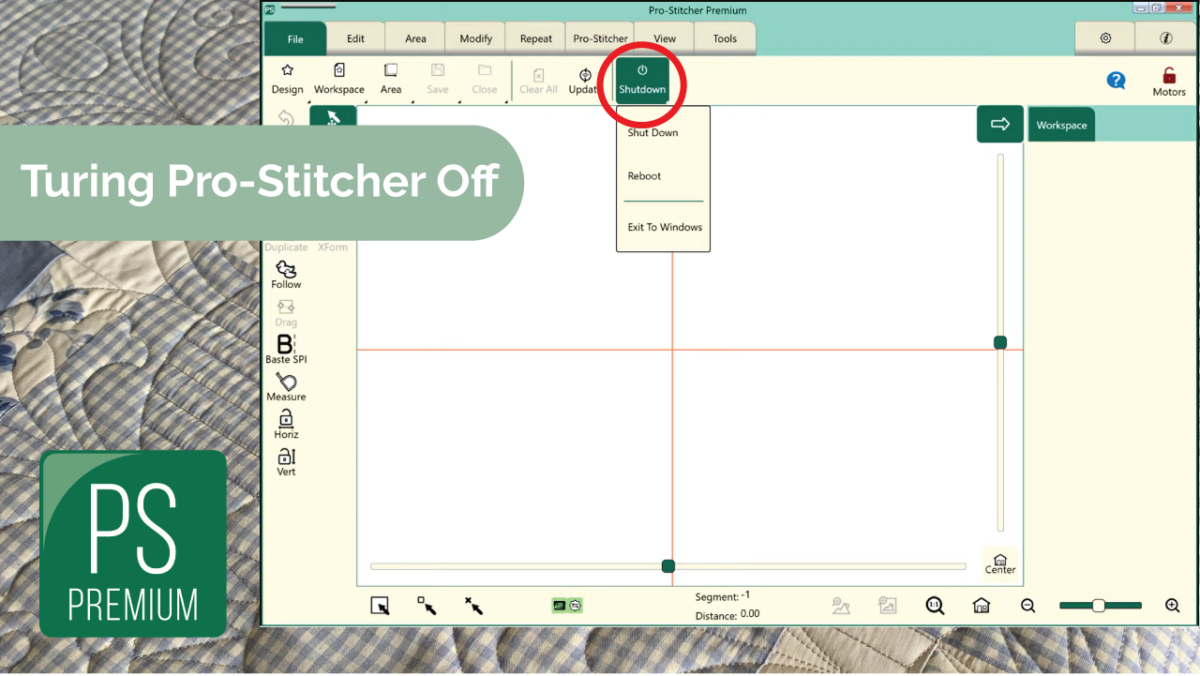Activate the Shutdown icon
The image size is (1200, 676).
(641, 80)
